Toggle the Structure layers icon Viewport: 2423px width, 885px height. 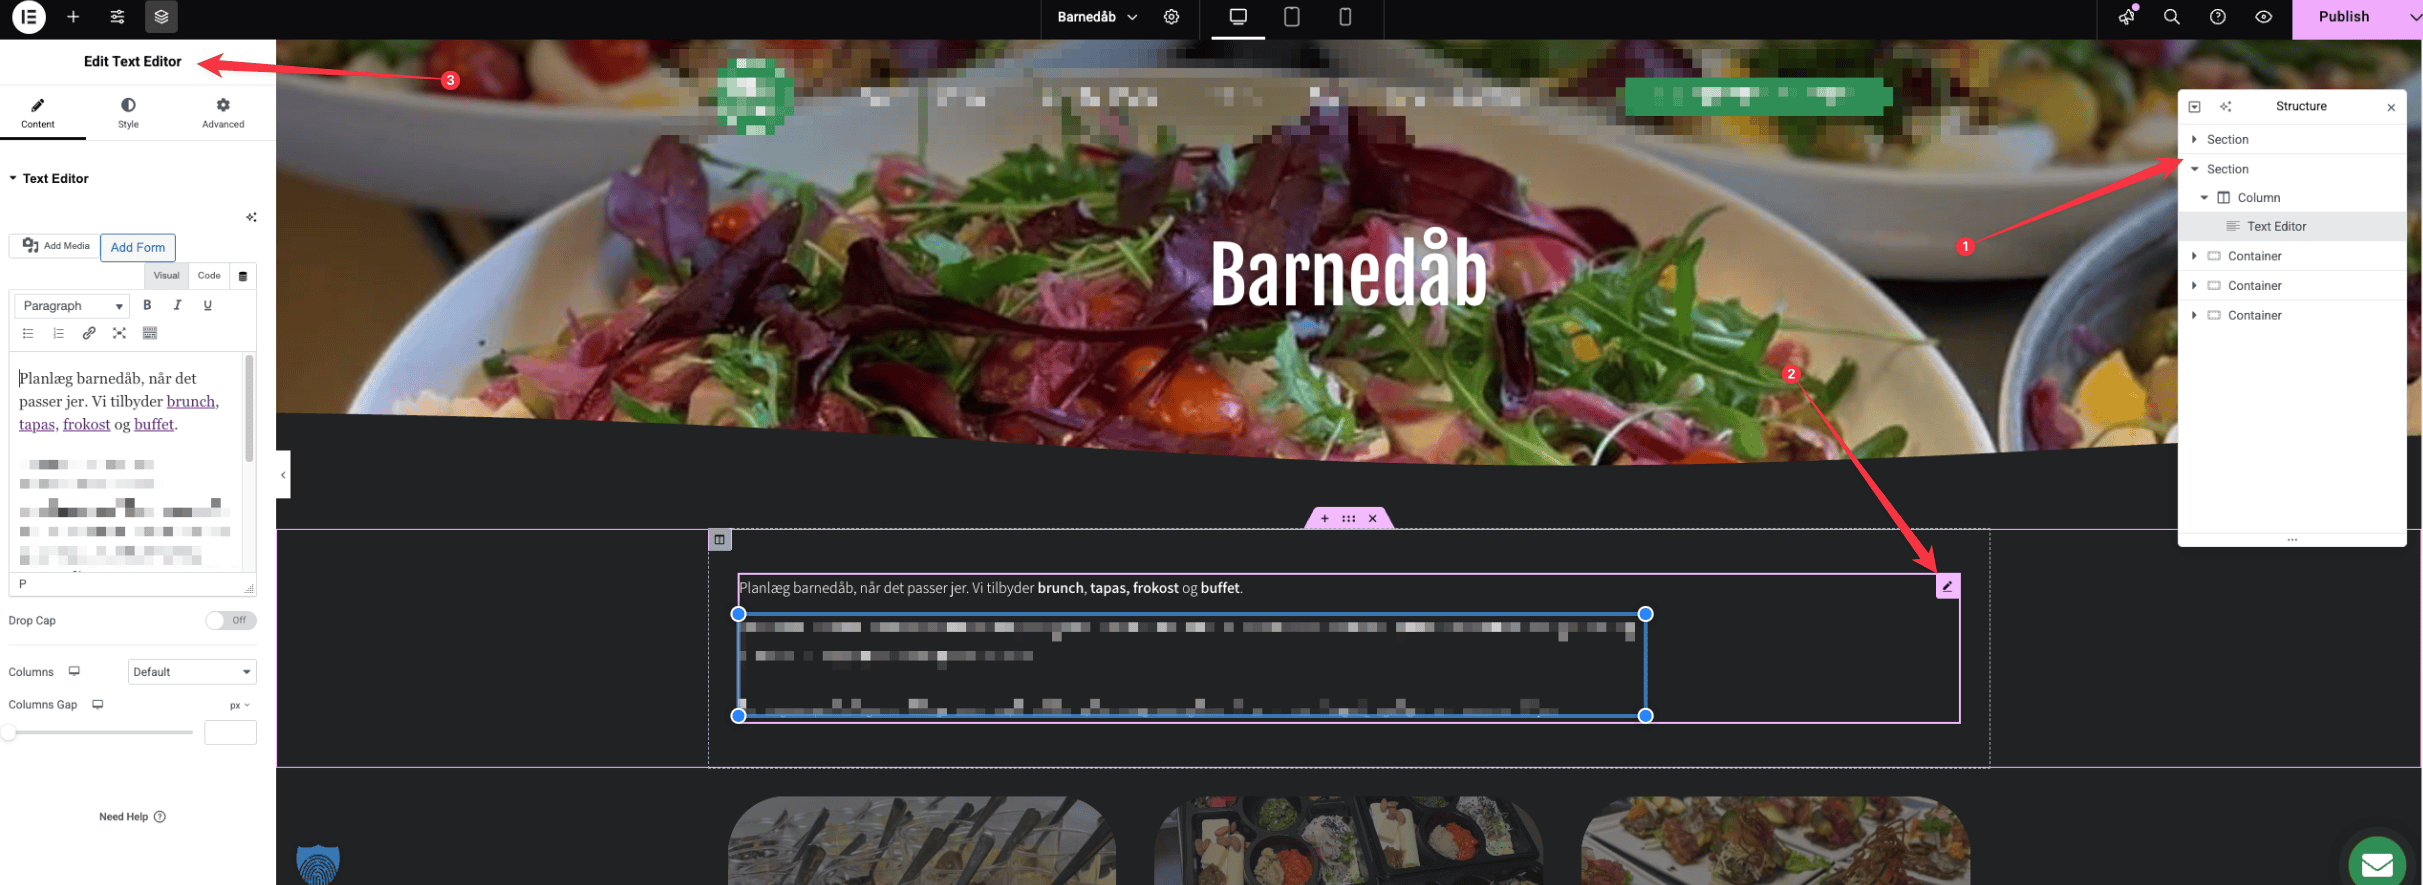click(161, 17)
